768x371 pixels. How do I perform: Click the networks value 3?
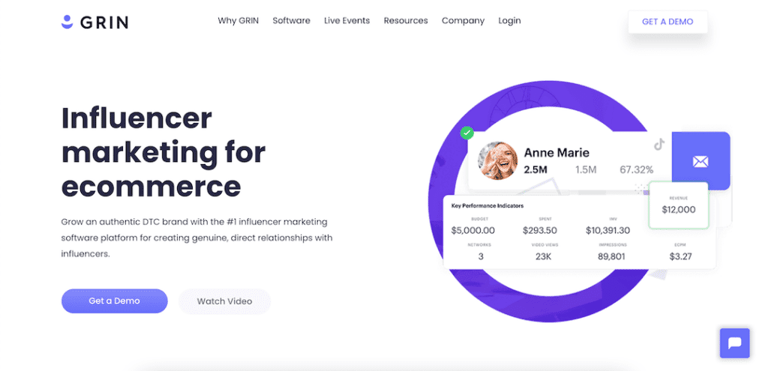[x=480, y=256]
